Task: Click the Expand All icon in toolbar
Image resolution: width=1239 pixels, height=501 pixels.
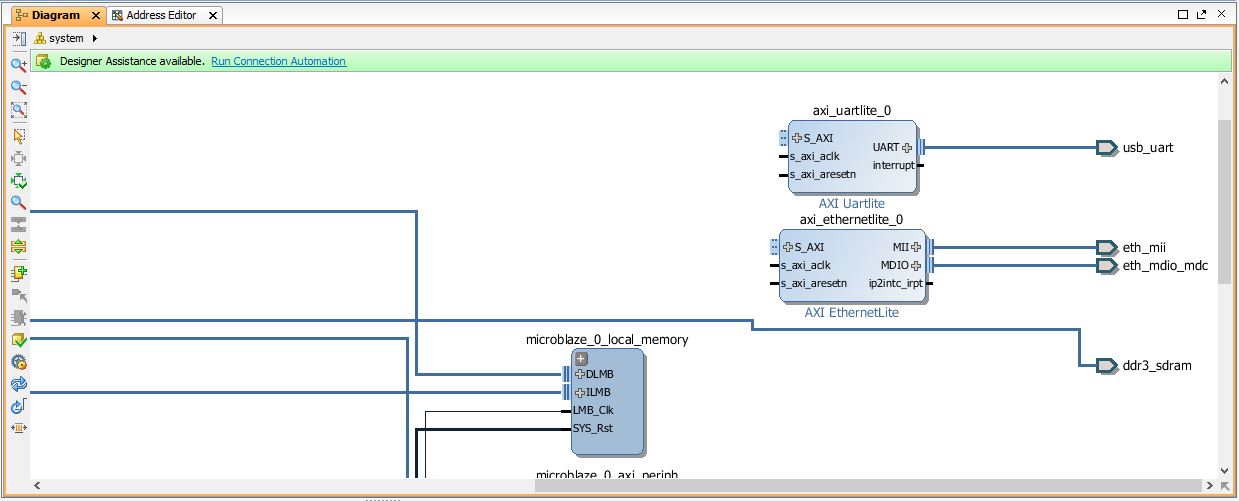Action: pos(18,247)
